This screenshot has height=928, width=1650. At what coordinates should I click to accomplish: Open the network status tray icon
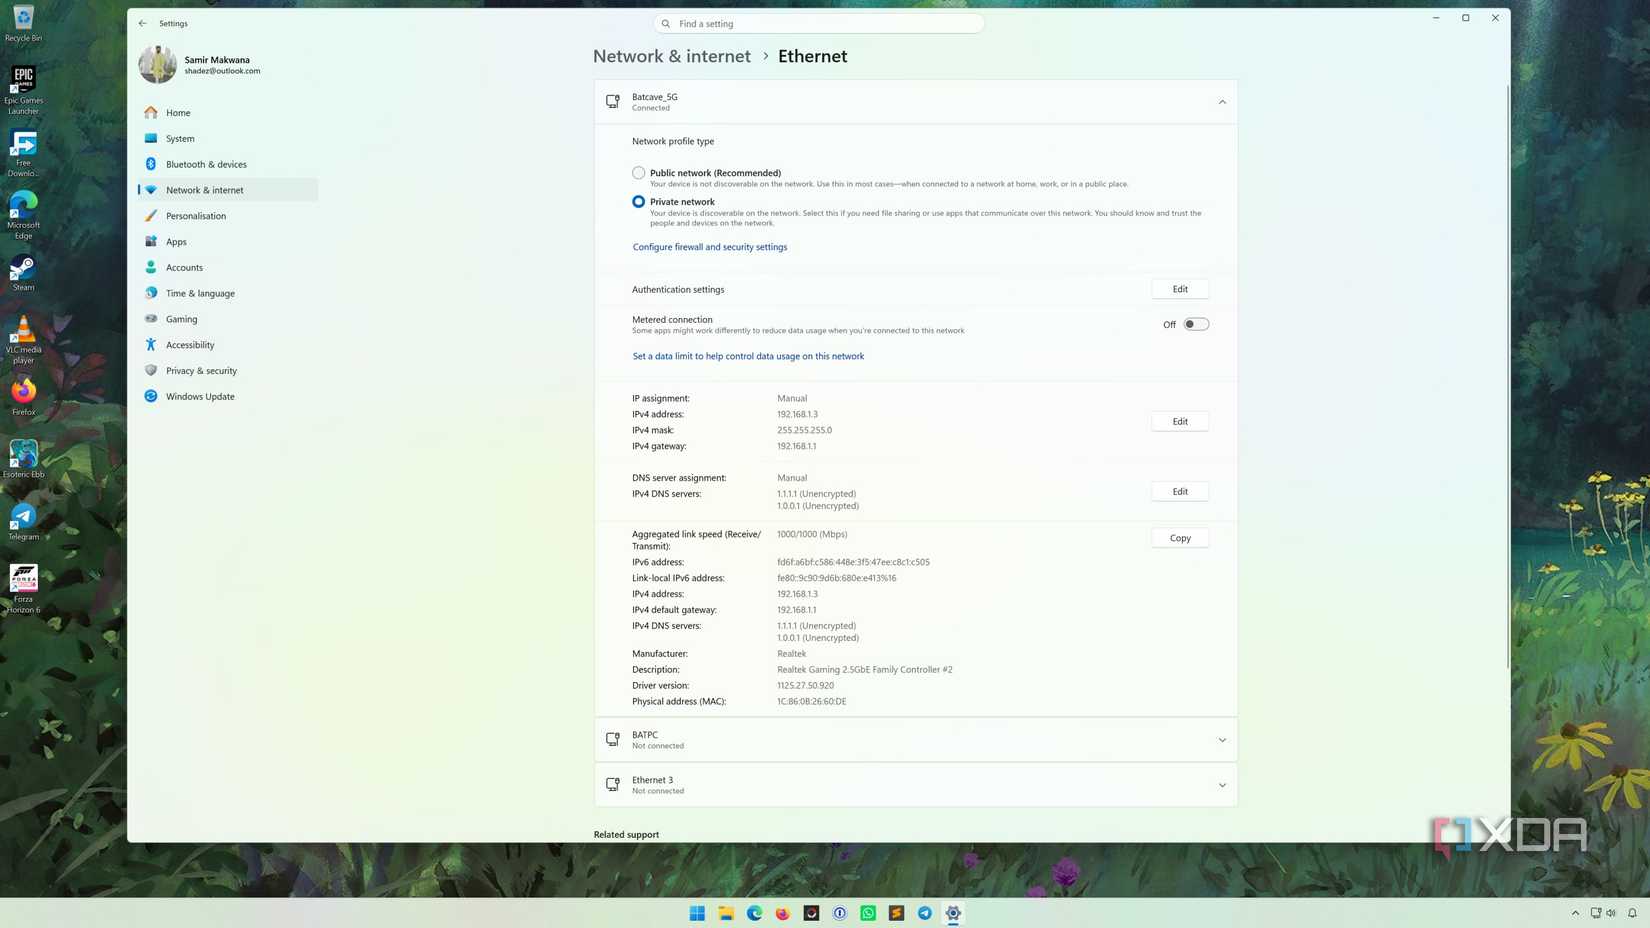pos(1596,913)
